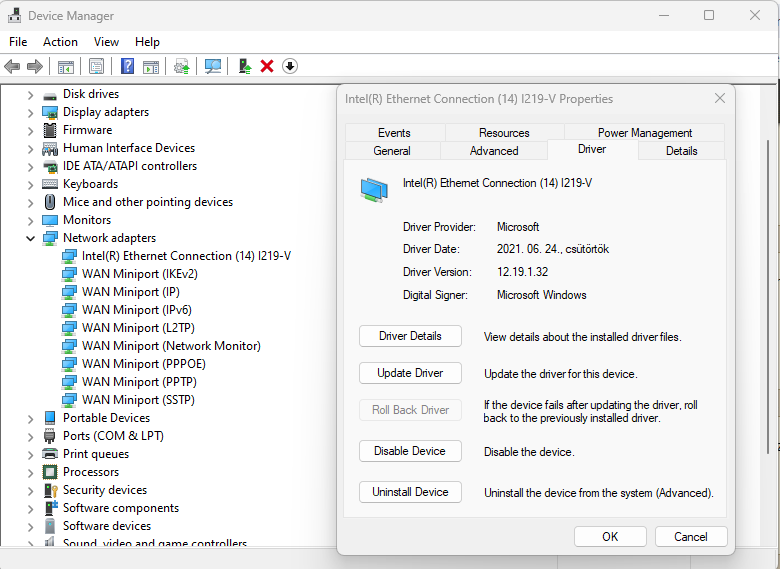The width and height of the screenshot is (780, 569).
Task: Click the Properties toolbar icon
Action: tap(97, 66)
